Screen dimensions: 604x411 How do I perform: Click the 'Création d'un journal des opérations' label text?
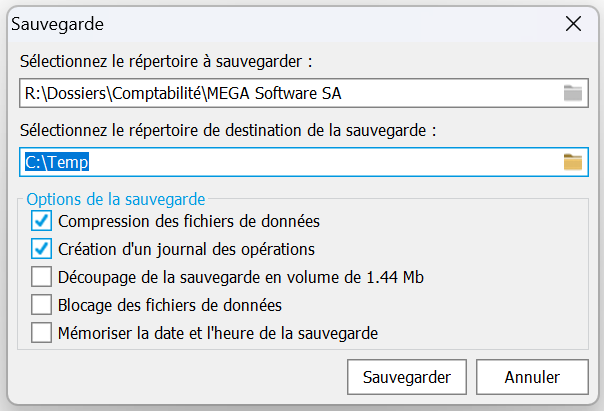click(187, 248)
